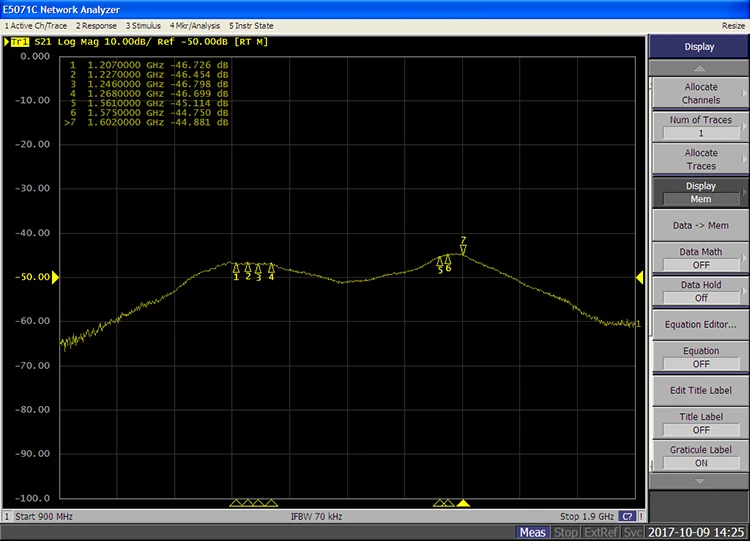Open the Instr State menu
The height and width of the screenshot is (541, 750).
[x=251, y=26]
